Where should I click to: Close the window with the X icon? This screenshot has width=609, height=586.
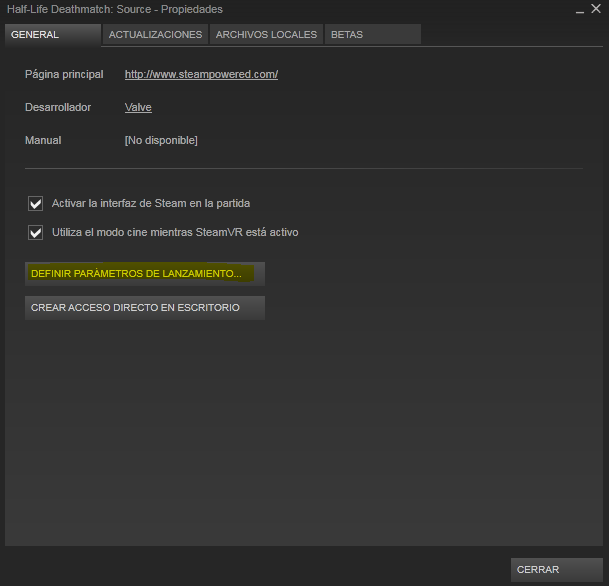point(596,9)
